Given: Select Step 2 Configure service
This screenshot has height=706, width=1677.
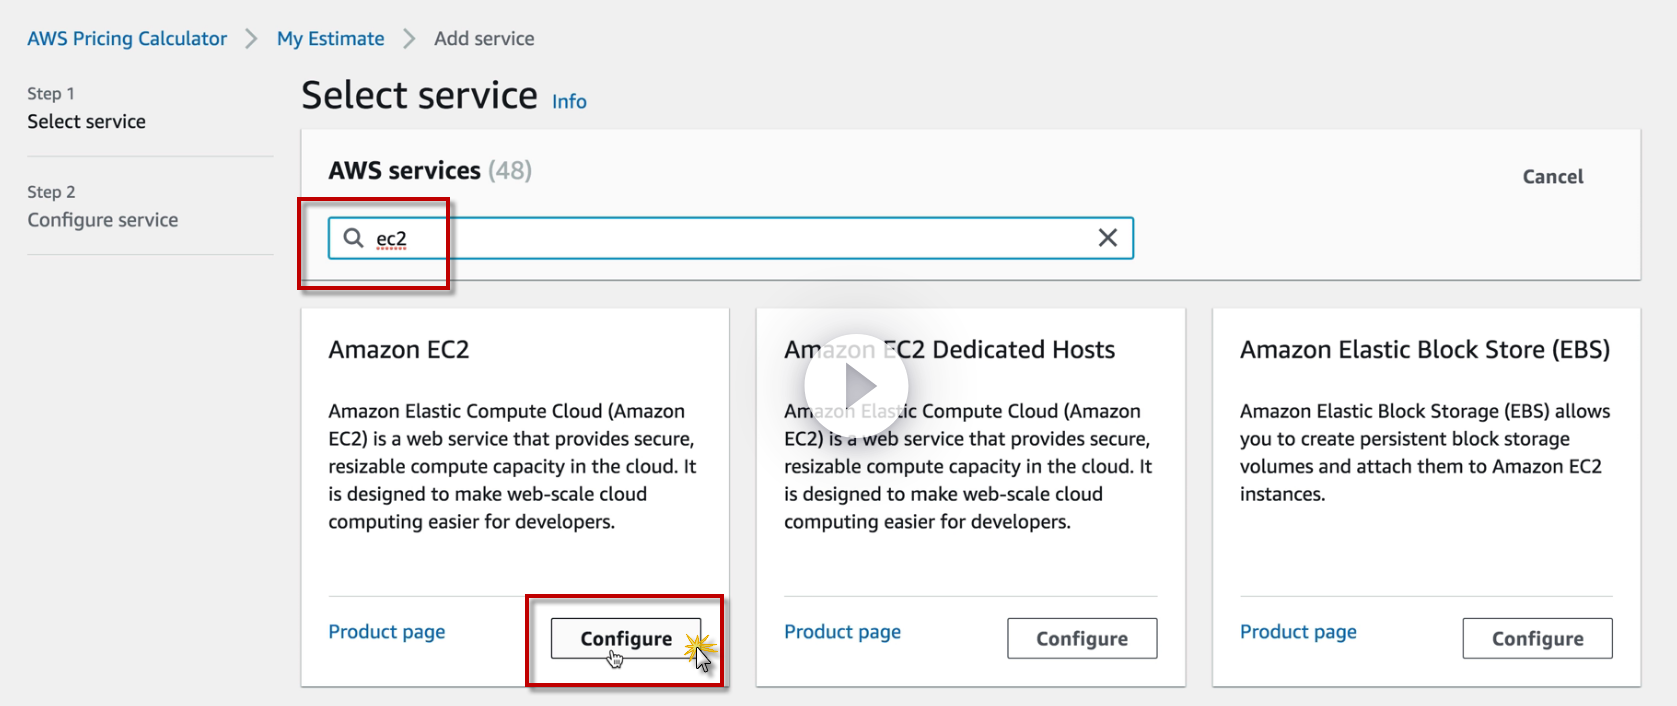Looking at the screenshot, I should tap(102, 220).
